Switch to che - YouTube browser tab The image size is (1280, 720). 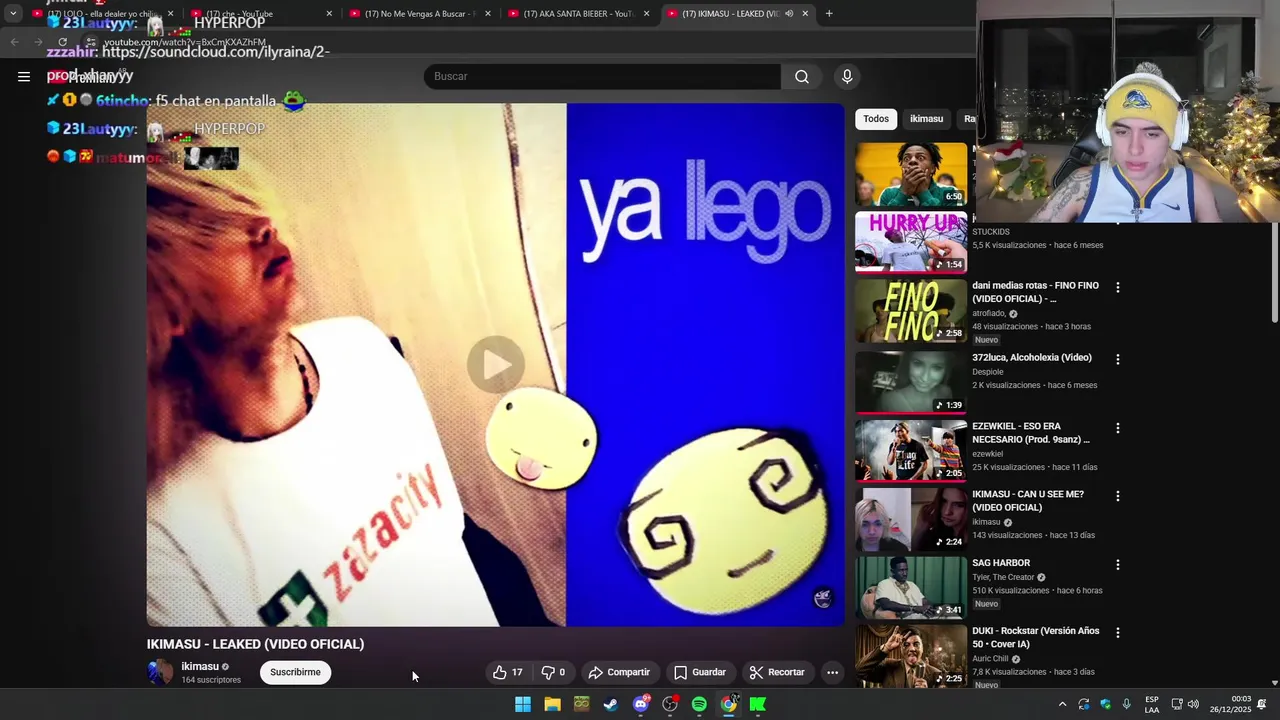(x=260, y=13)
